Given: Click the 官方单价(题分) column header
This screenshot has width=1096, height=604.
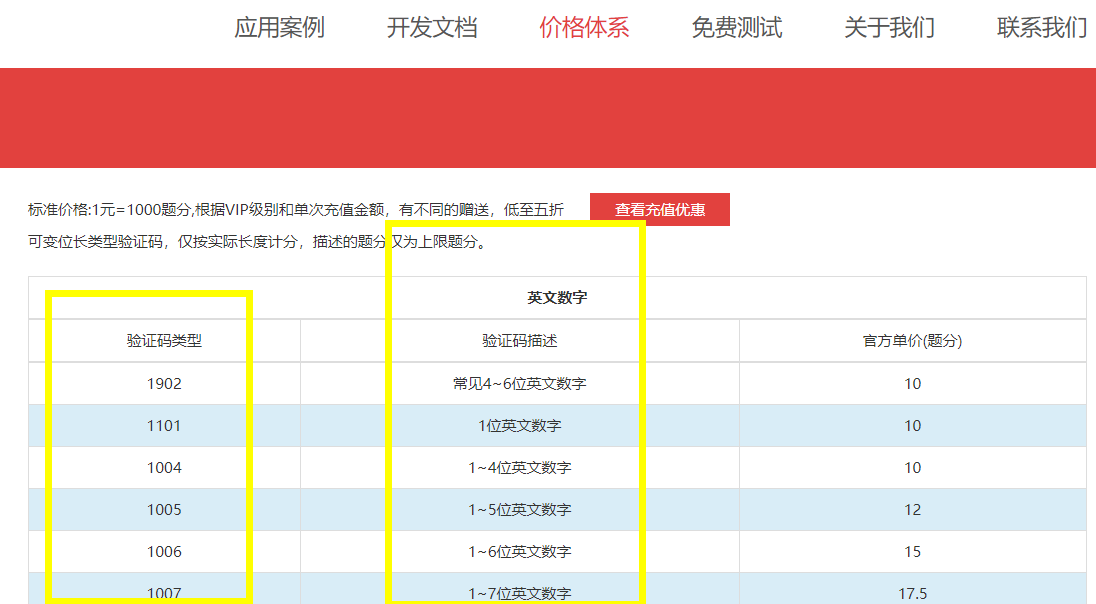Looking at the screenshot, I should [x=912, y=341].
